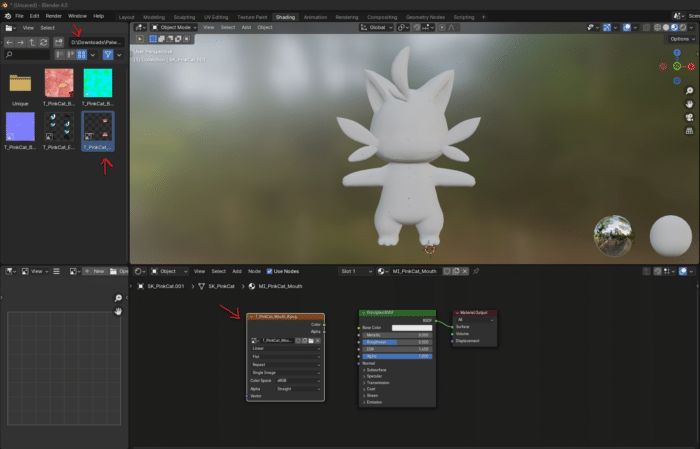700x449 pixels.
Task: Expand the Emission section in Principled BSDF
Action: 371,402
